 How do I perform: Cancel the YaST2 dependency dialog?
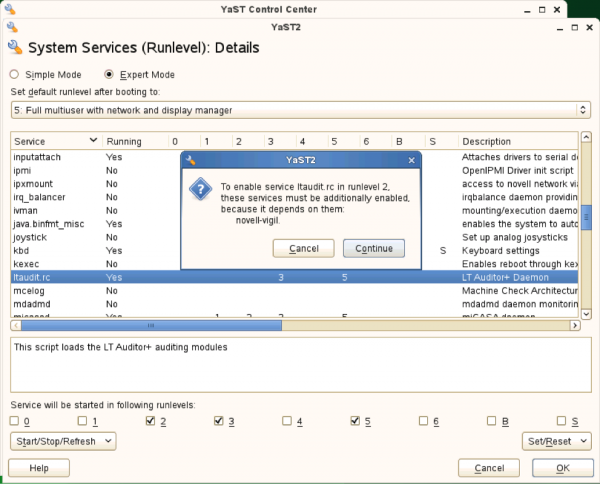tap(303, 248)
